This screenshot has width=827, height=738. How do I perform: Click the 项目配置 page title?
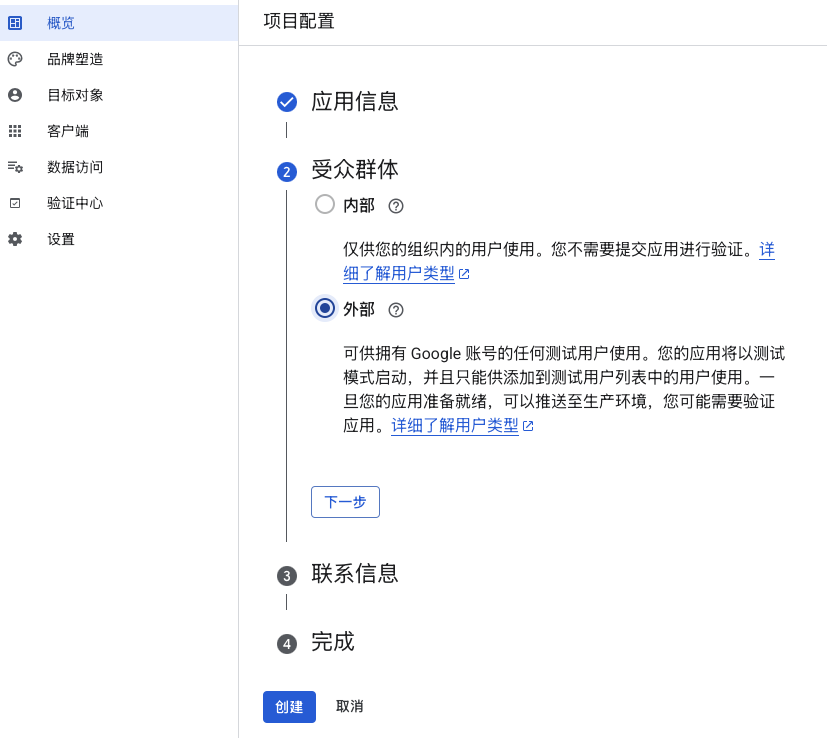pyautogui.click(x=299, y=21)
